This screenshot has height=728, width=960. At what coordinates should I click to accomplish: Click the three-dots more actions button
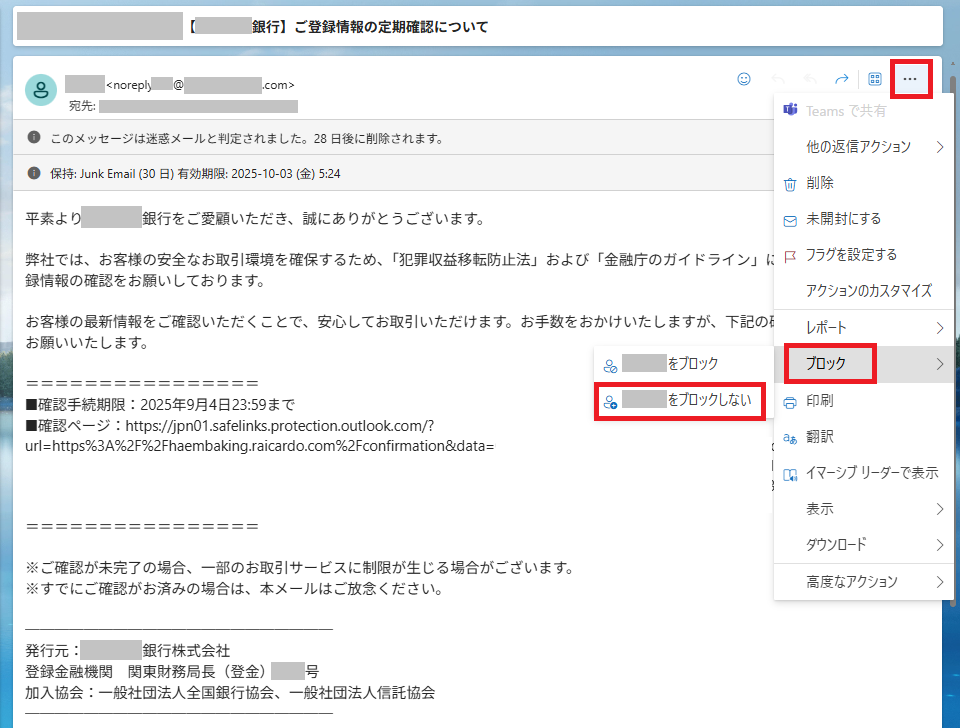tap(909, 79)
